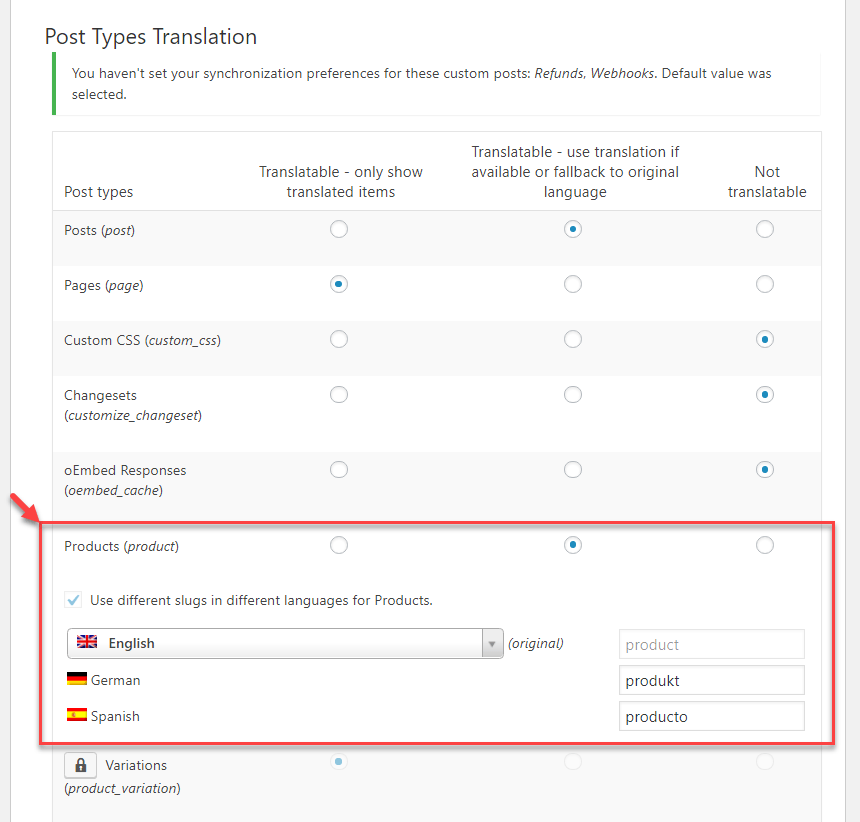Set Products to 'Not translatable'
Viewport: 860px width, 822px height.
pos(765,545)
